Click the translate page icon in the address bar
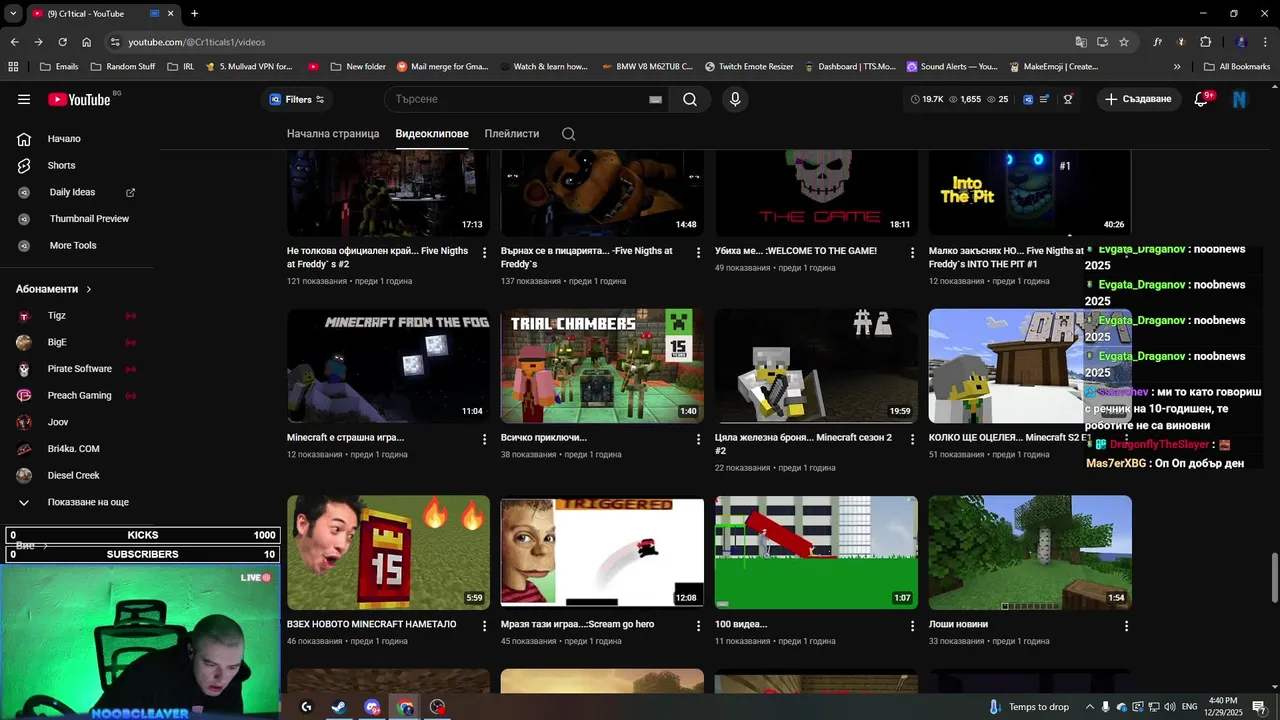The height and width of the screenshot is (720, 1280). [x=1081, y=42]
